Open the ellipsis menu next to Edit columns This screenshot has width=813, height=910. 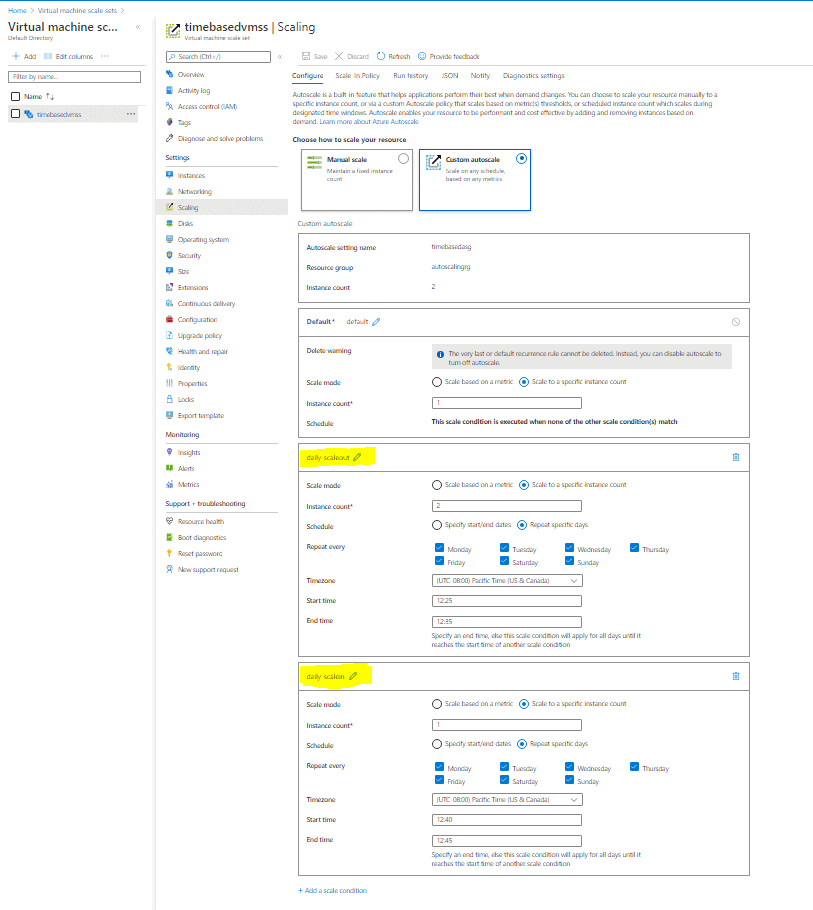[105, 56]
